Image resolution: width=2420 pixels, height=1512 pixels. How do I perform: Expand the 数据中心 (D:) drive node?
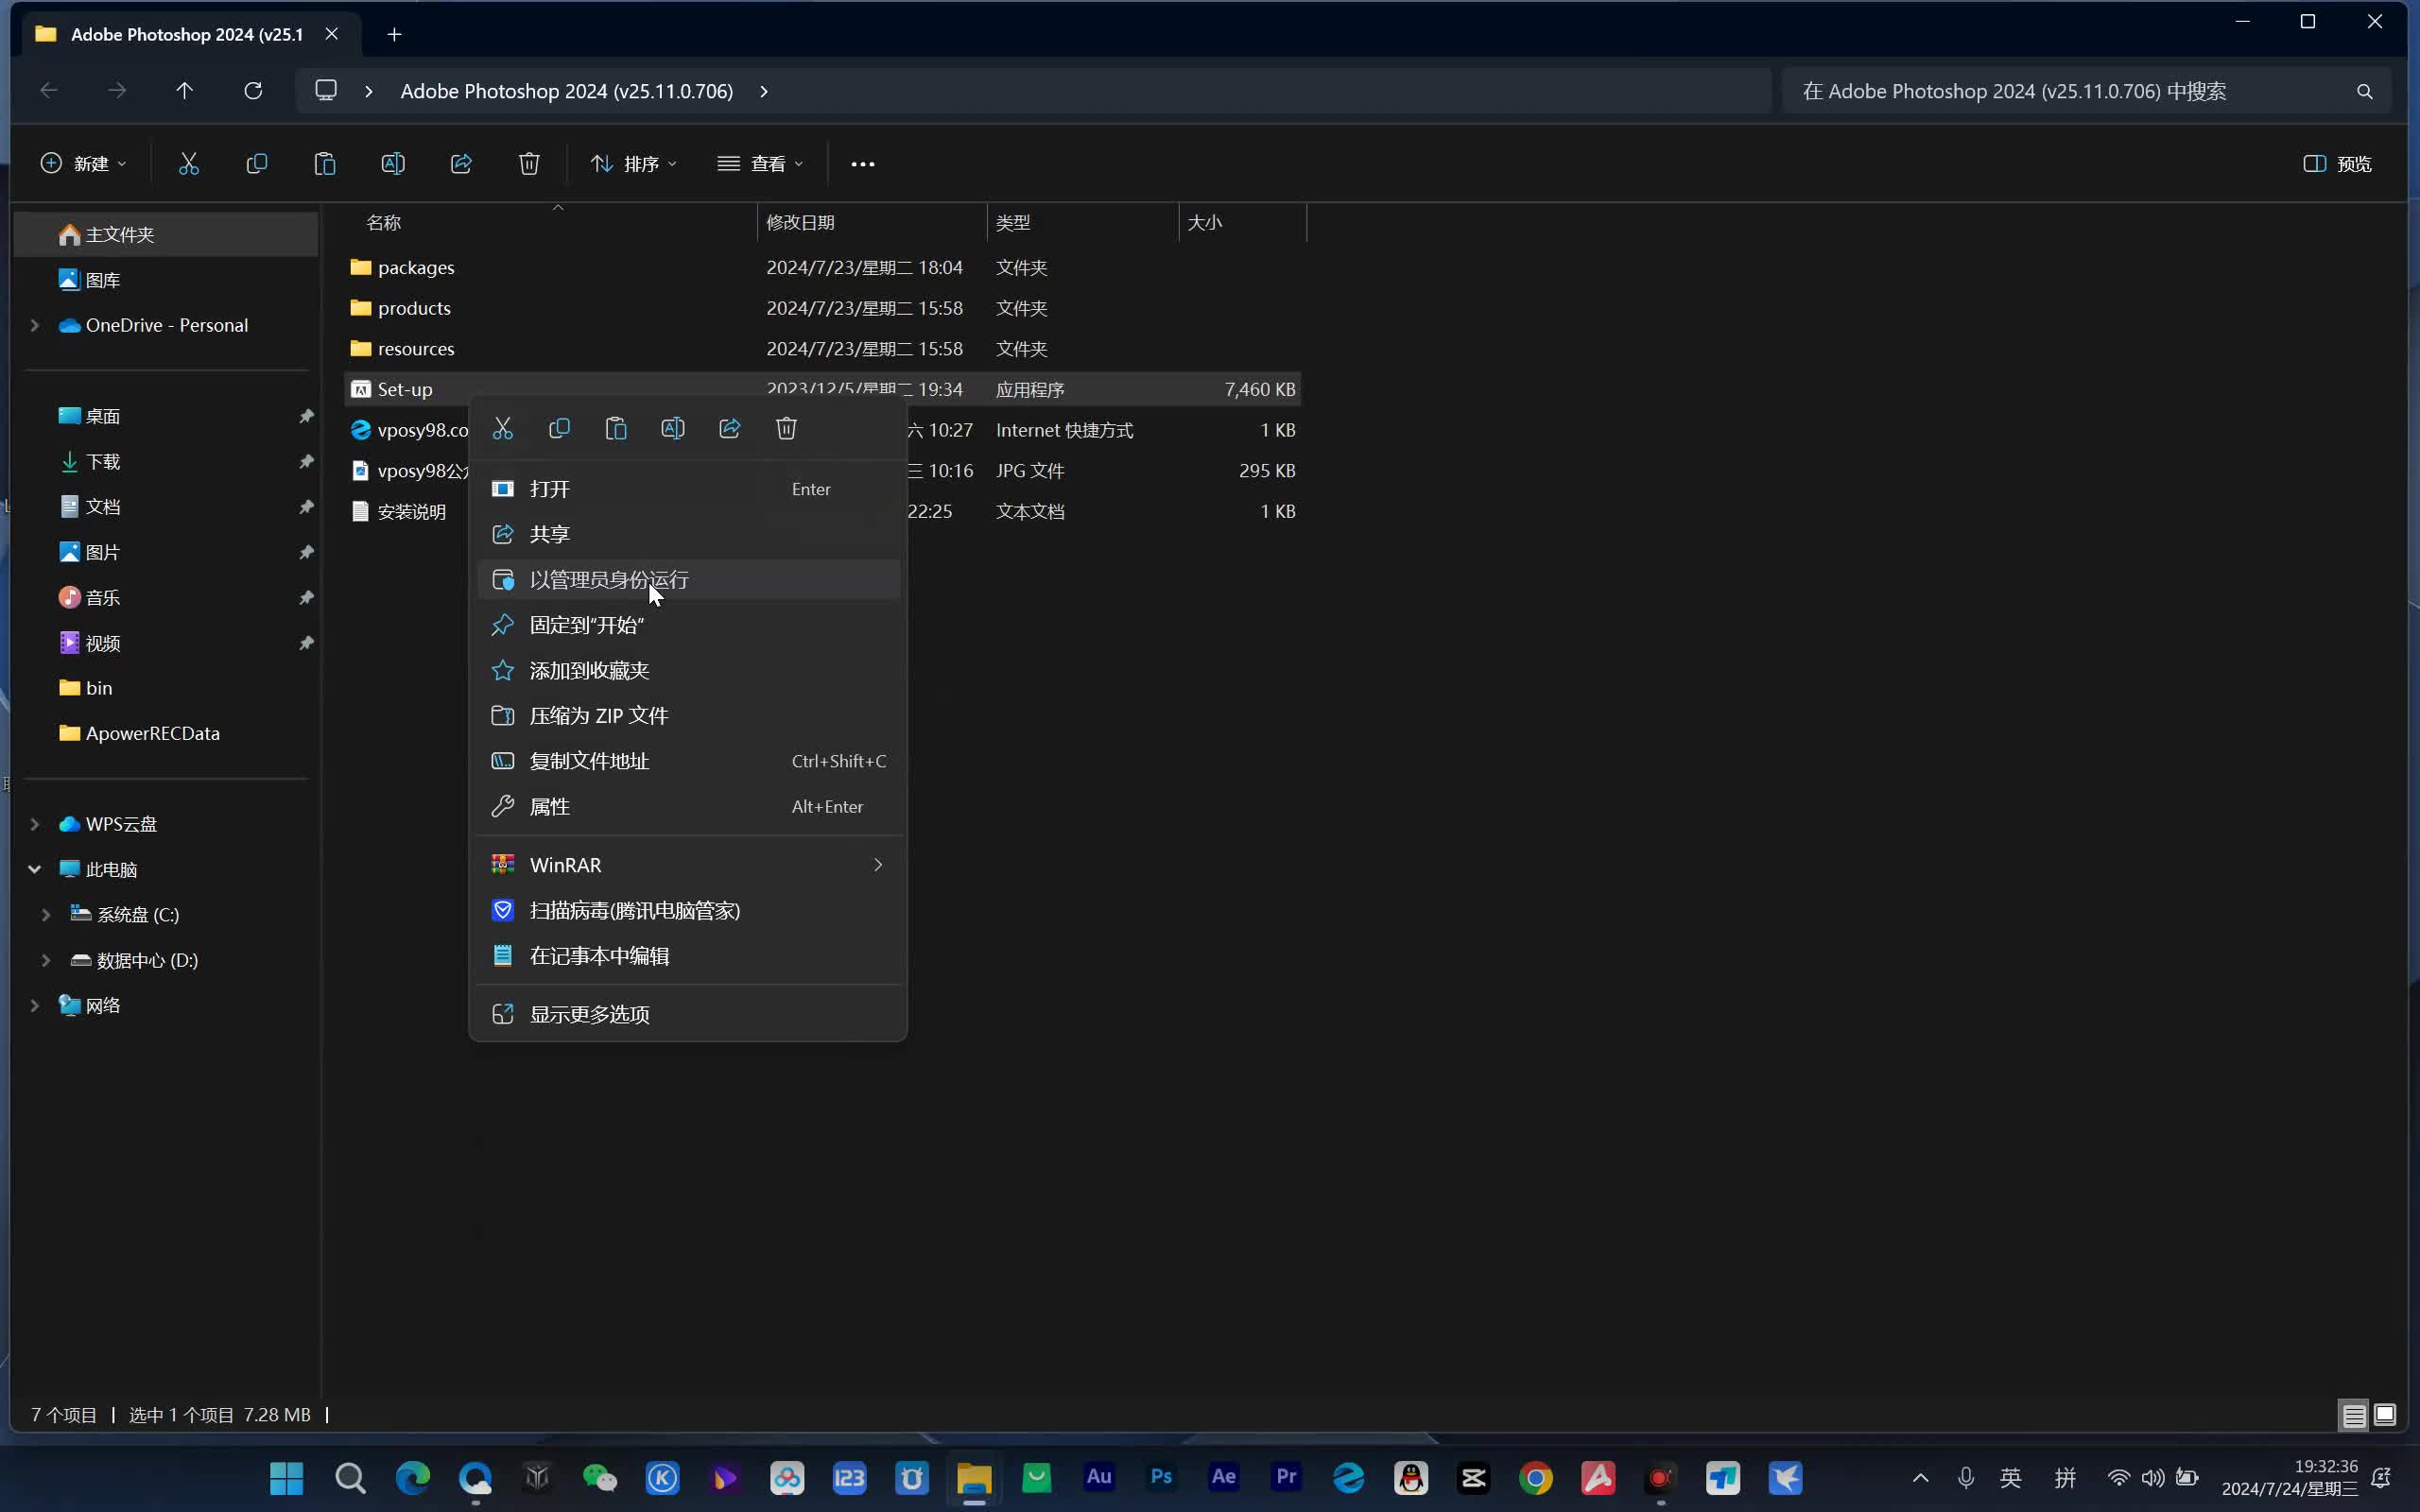click(46, 961)
